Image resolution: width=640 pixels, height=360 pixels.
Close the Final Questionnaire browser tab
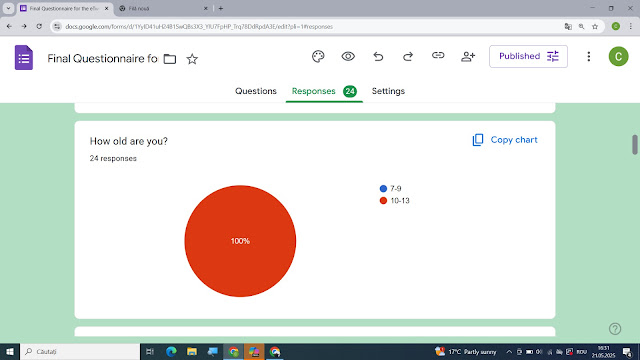pyautogui.click(x=107, y=8)
